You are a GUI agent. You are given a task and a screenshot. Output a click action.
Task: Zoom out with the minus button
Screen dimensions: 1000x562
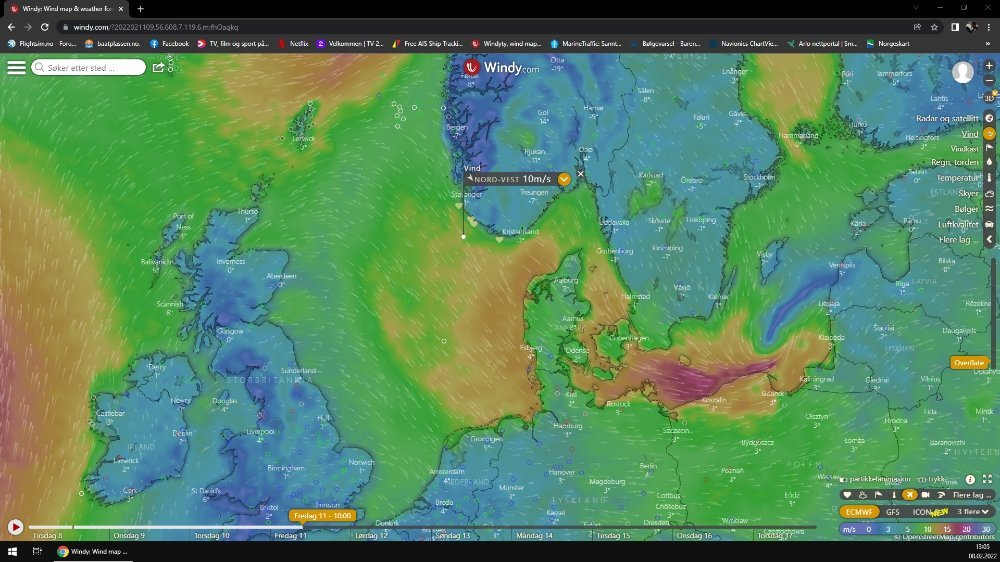pos(989,81)
